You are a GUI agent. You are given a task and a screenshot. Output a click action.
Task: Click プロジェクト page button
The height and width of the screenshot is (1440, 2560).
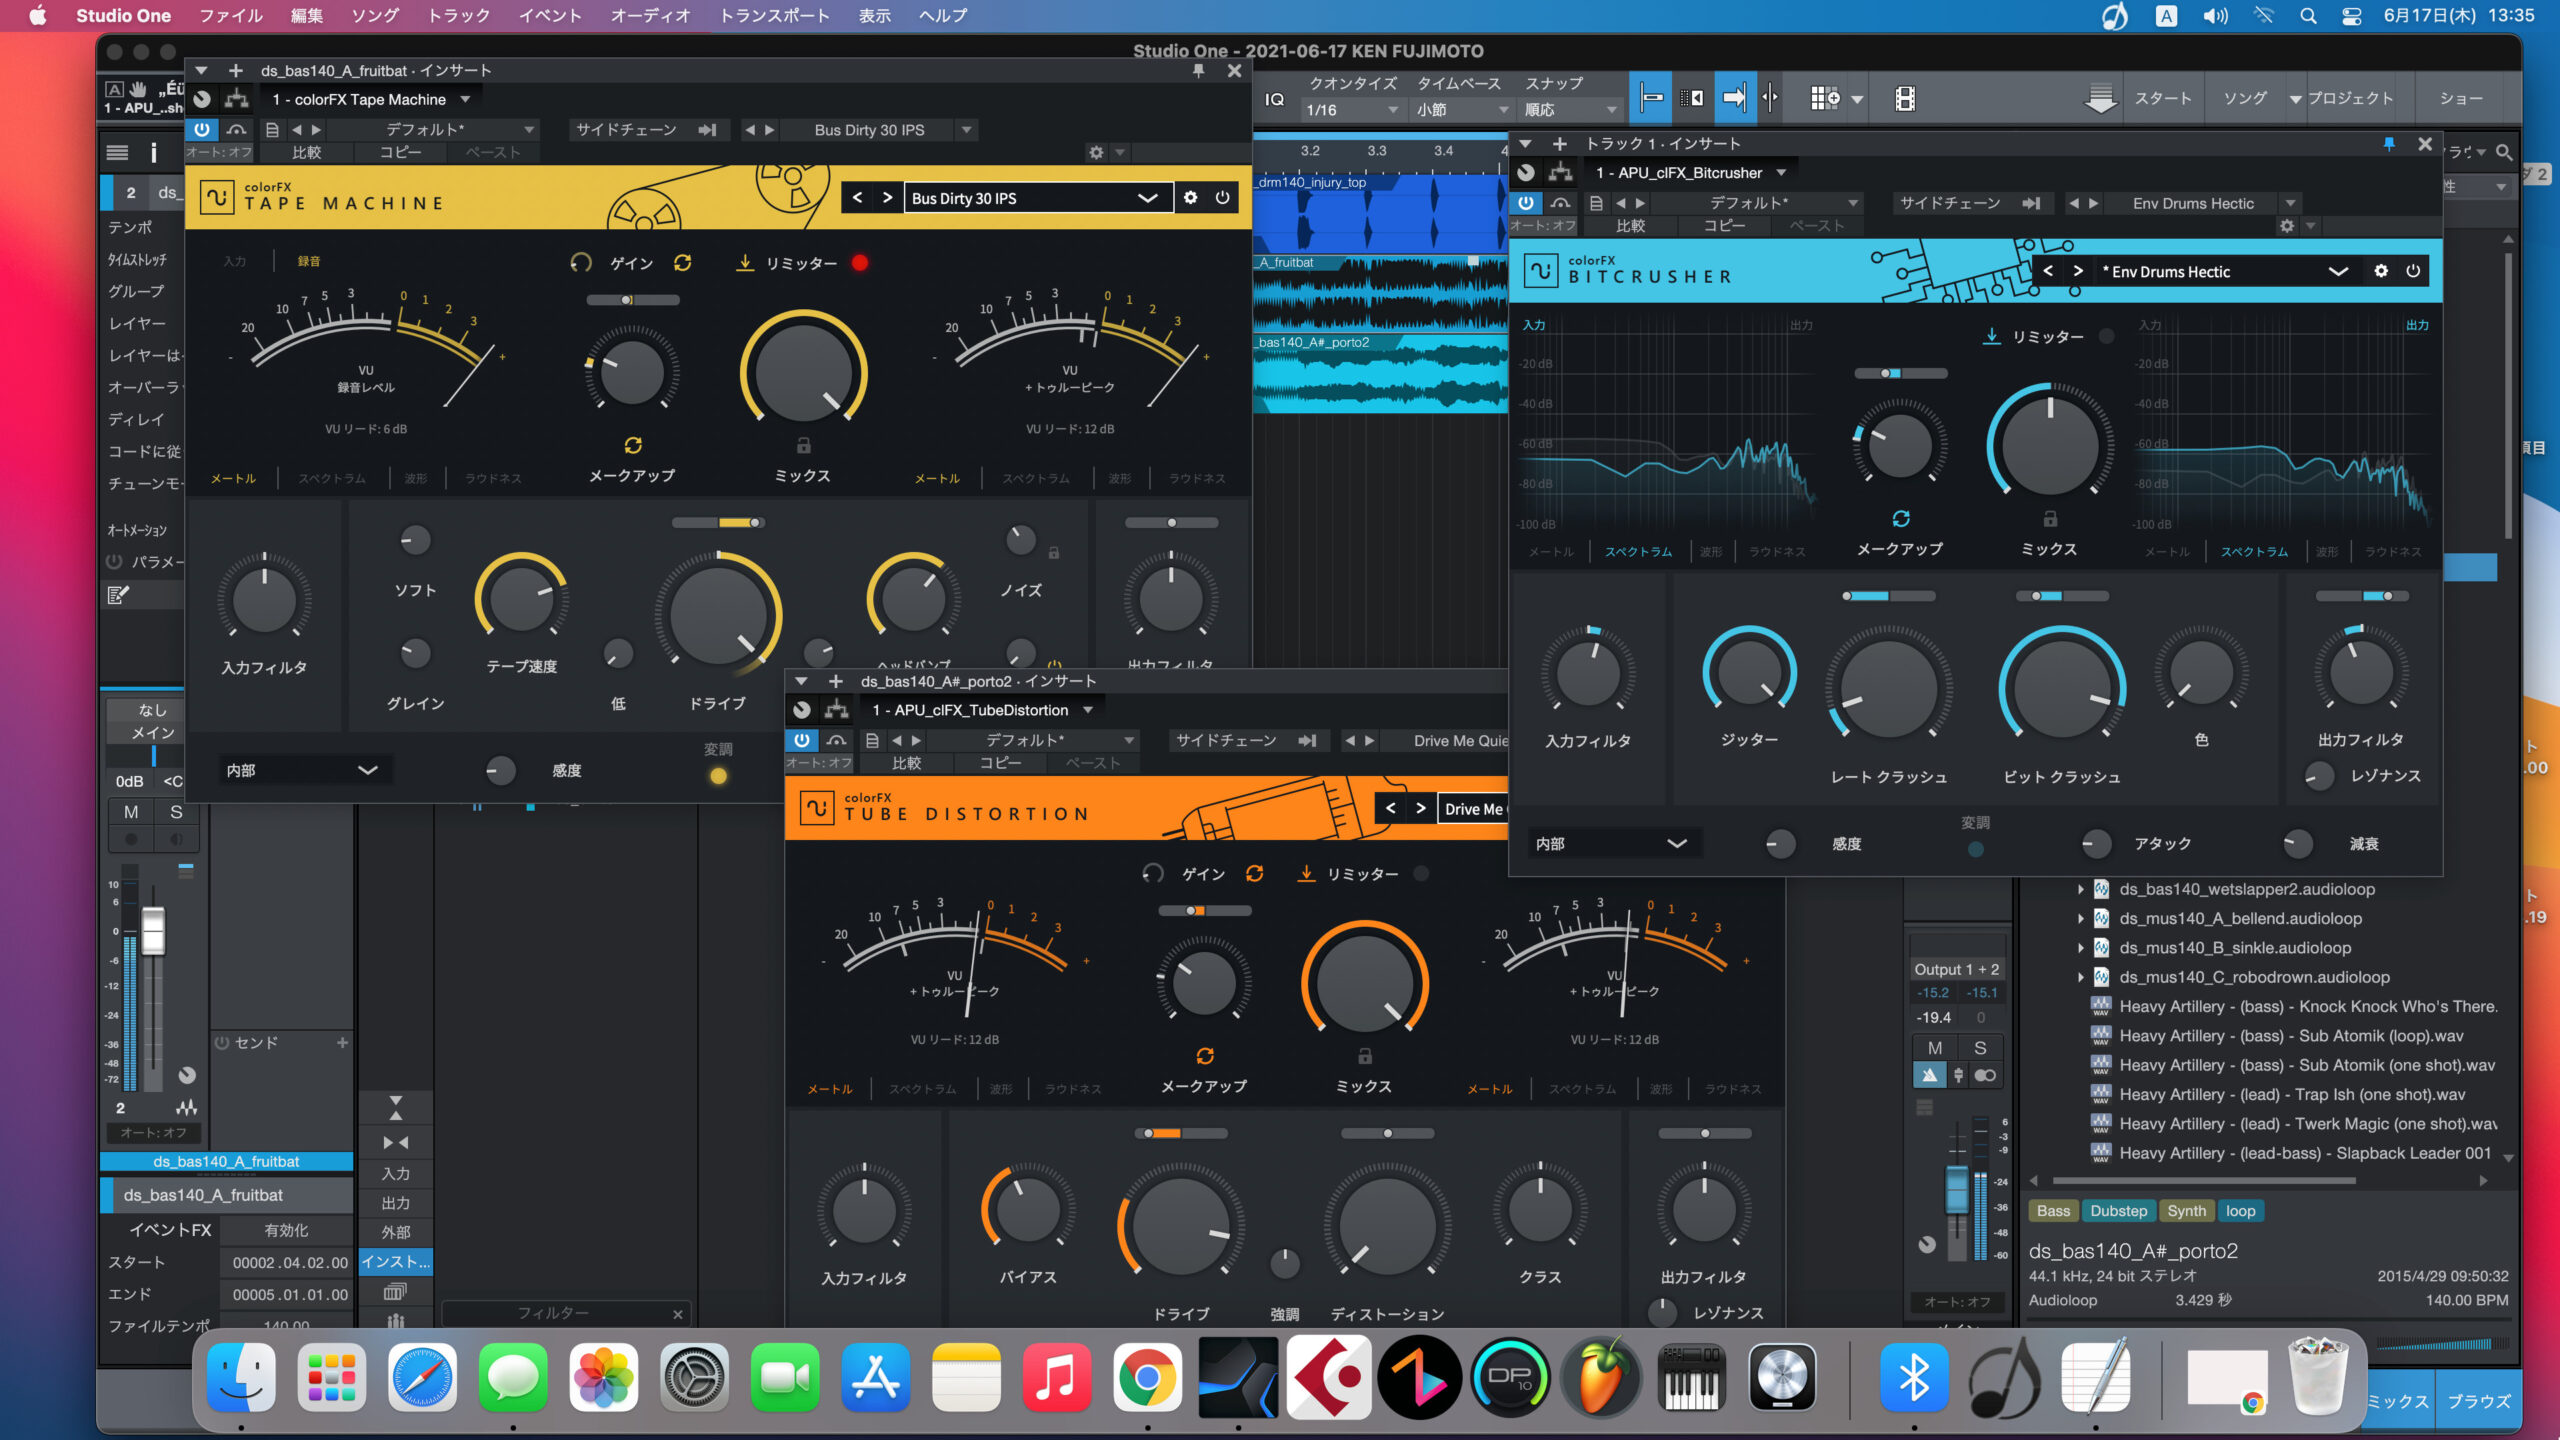pyautogui.click(x=2350, y=99)
